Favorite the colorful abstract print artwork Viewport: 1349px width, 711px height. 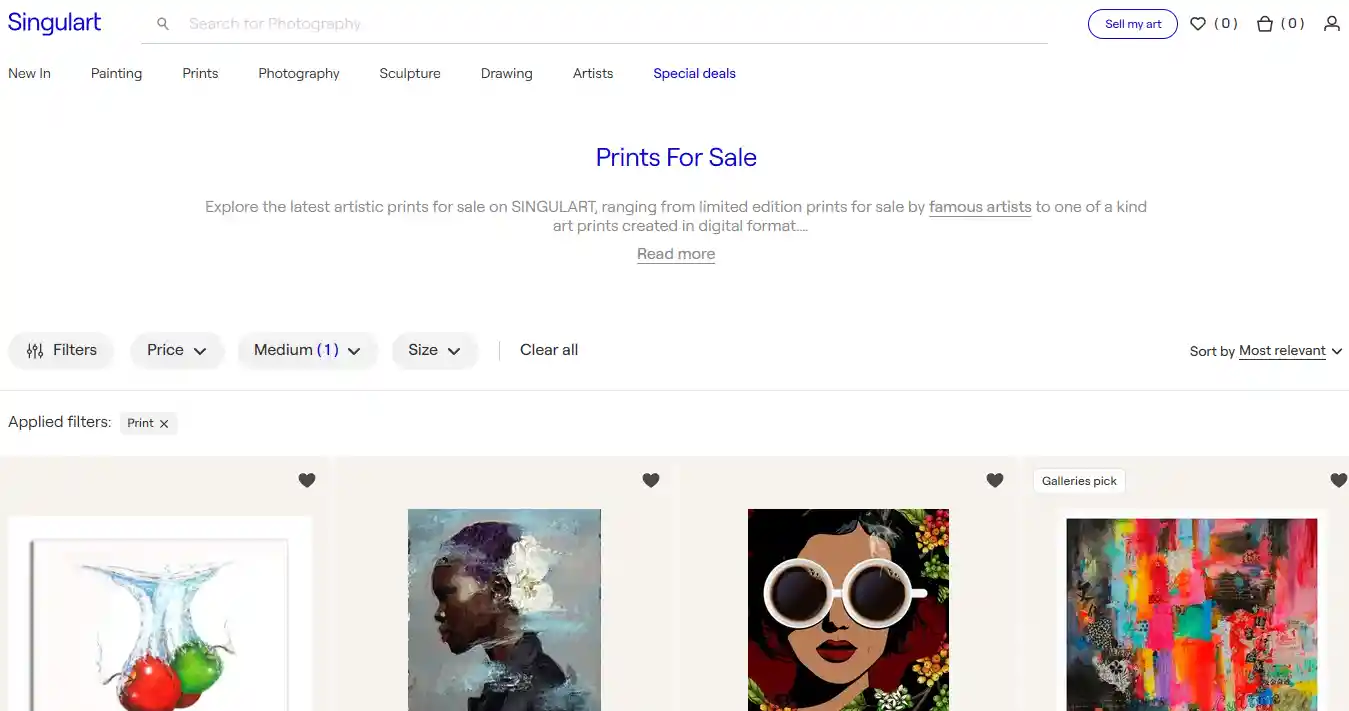1338,480
